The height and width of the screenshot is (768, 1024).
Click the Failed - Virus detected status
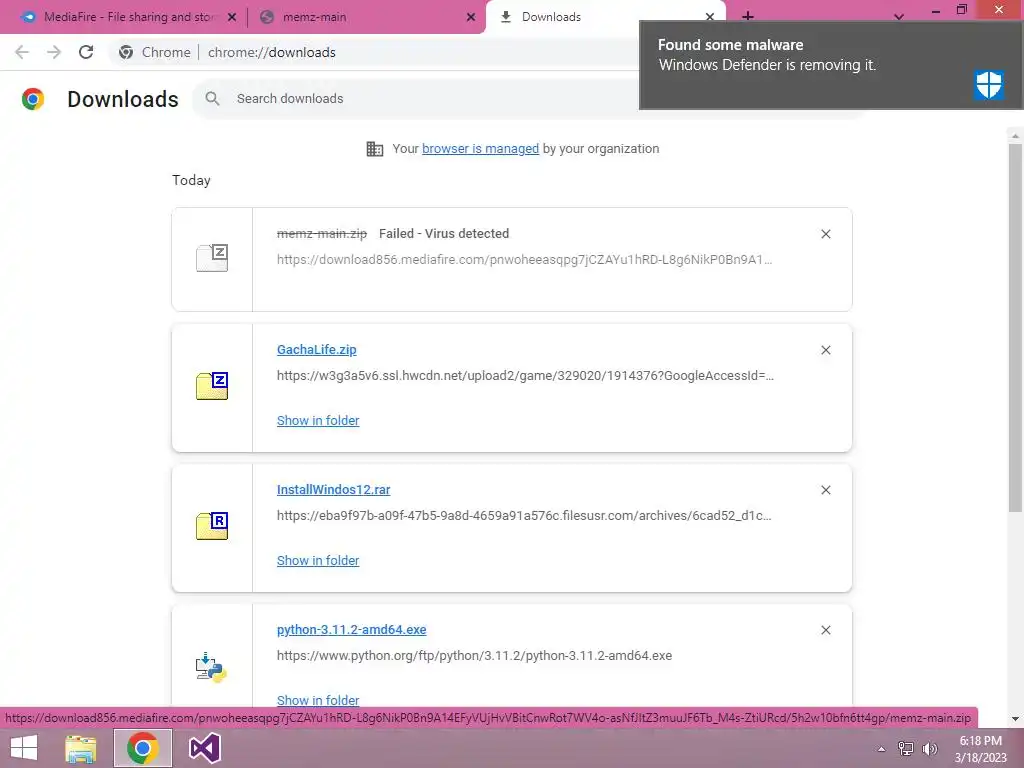[x=444, y=234]
